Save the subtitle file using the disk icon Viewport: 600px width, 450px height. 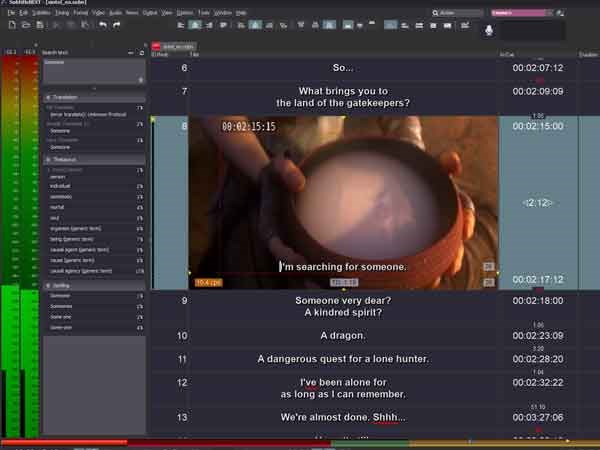40,25
